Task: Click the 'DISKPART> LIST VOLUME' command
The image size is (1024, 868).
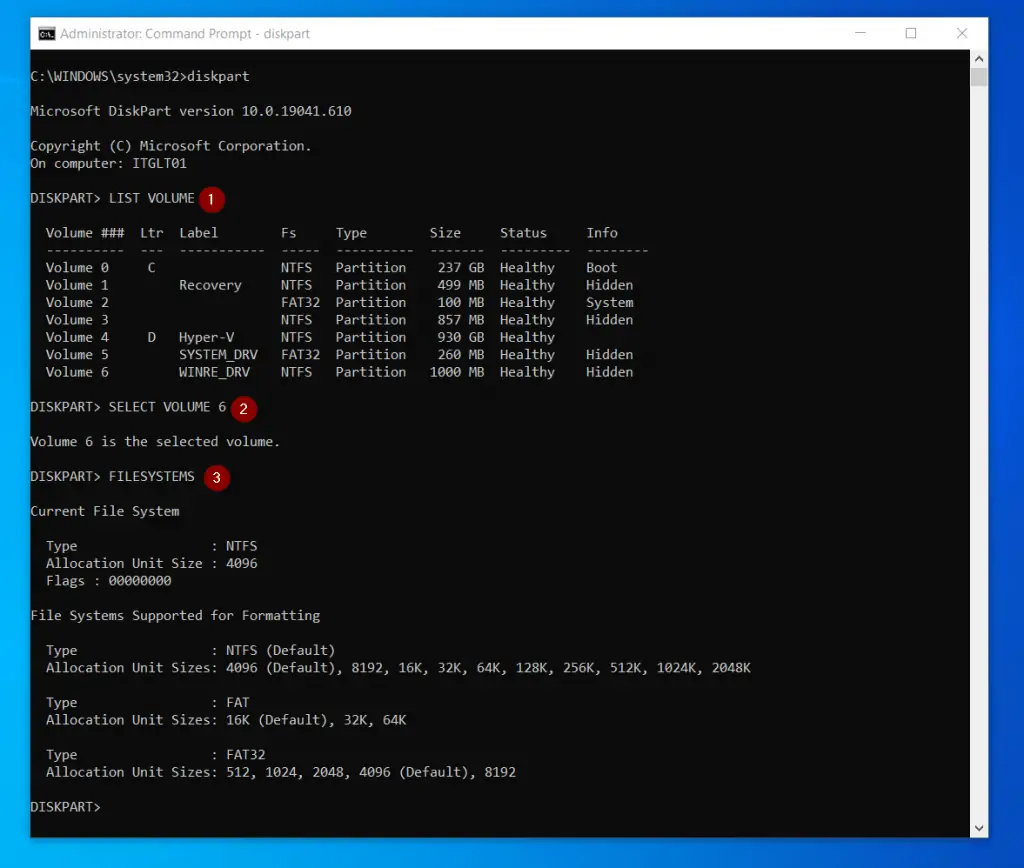Action: pyautogui.click(x=112, y=198)
